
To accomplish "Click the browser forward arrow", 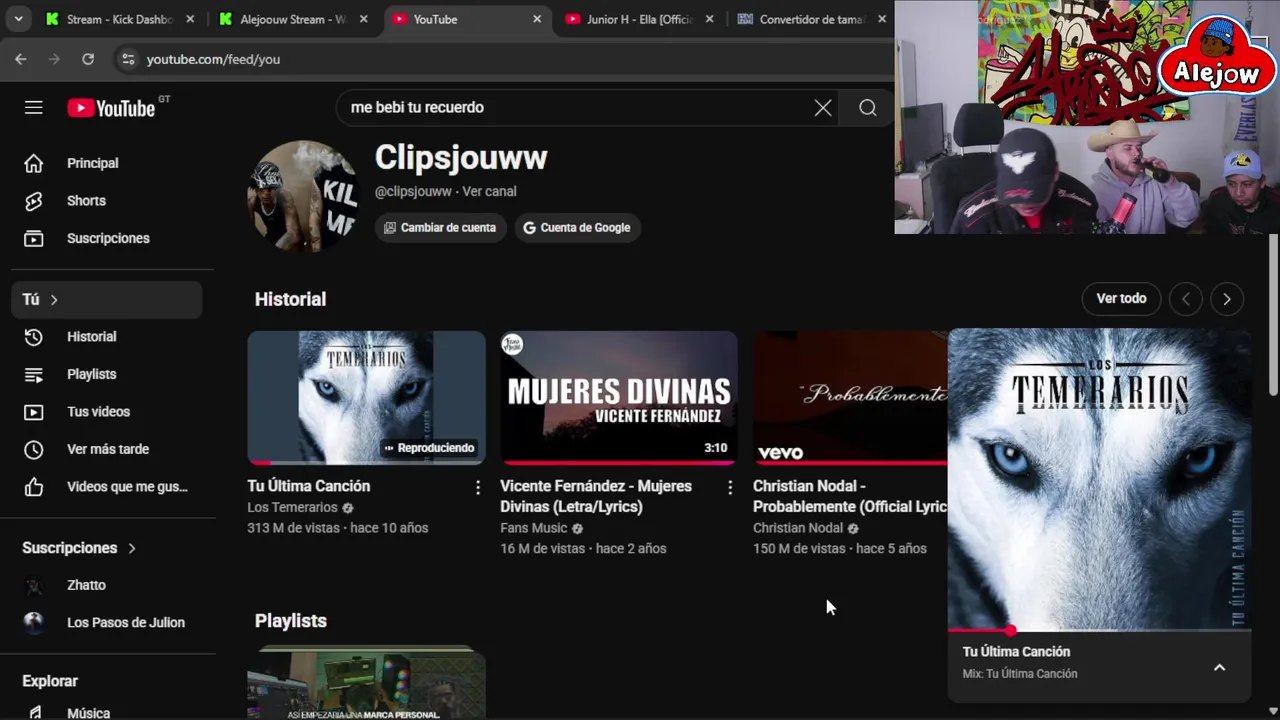I will coord(54,59).
